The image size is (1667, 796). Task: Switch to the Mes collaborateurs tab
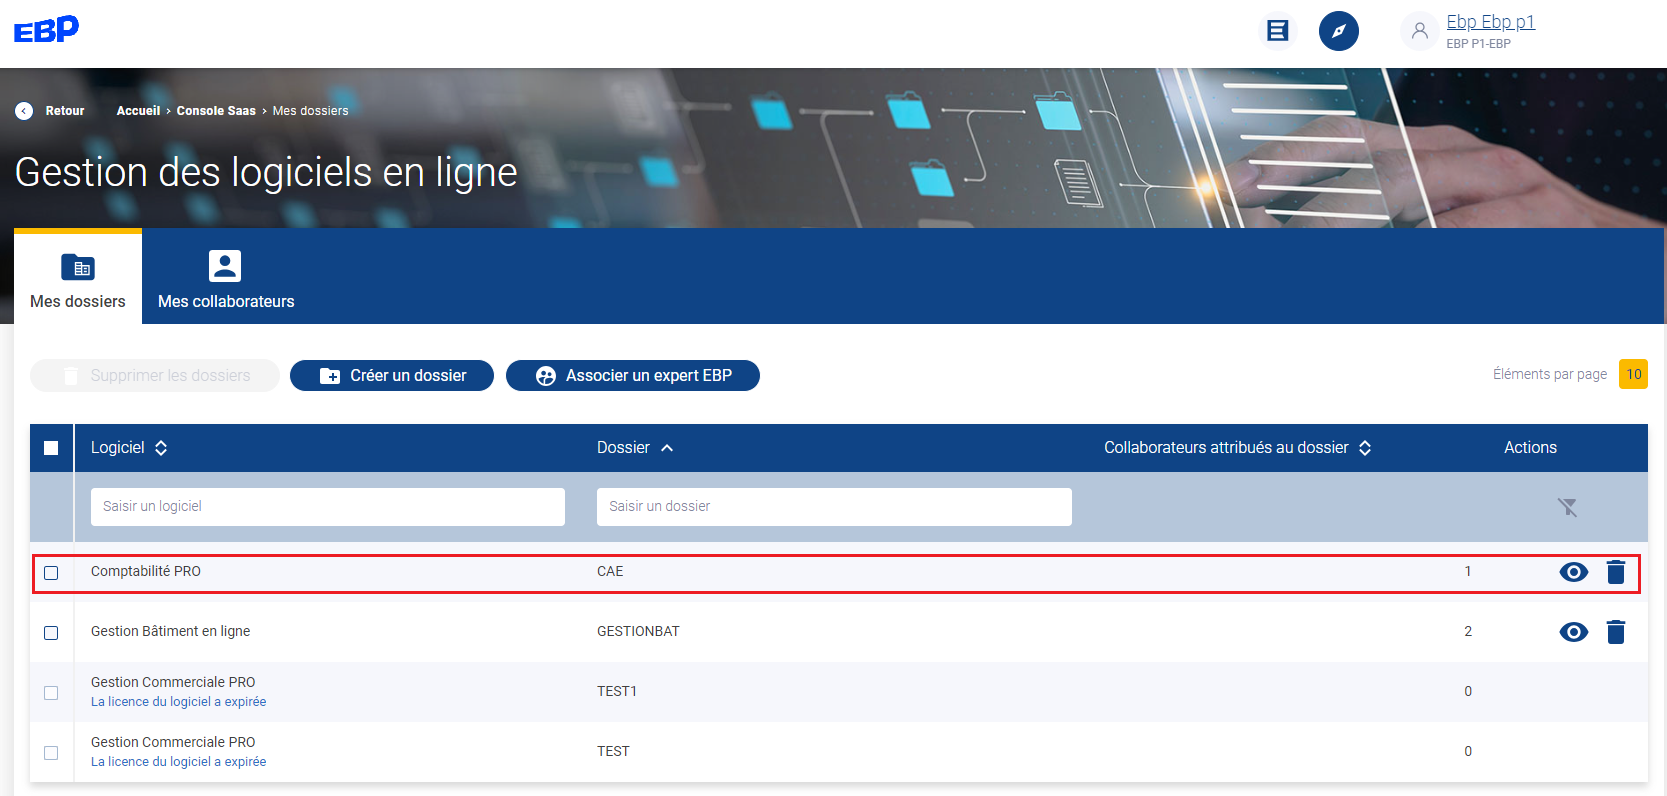(x=226, y=278)
